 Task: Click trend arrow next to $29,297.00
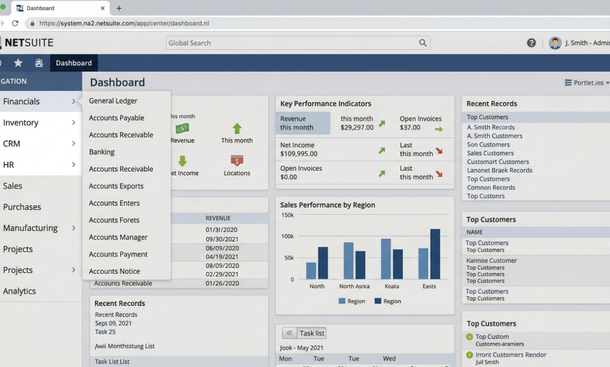coord(382,123)
